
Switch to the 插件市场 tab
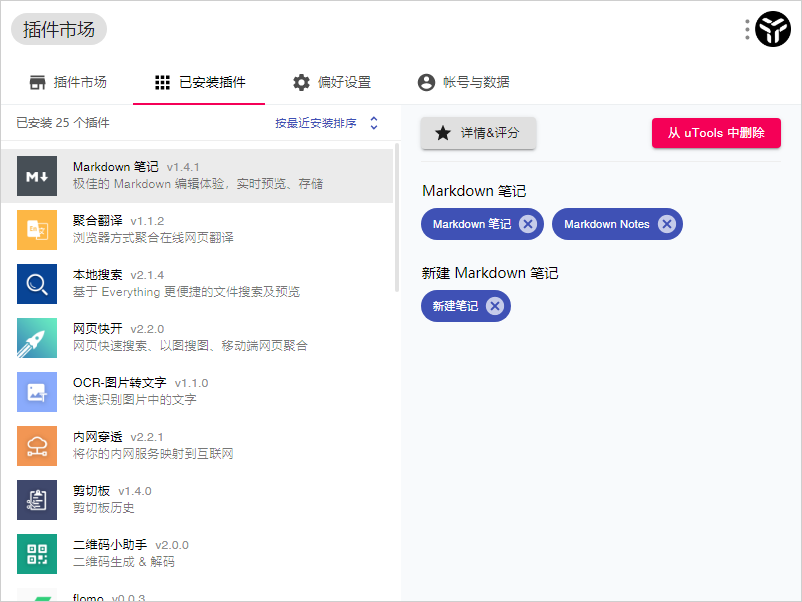pyautogui.click(x=68, y=82)
